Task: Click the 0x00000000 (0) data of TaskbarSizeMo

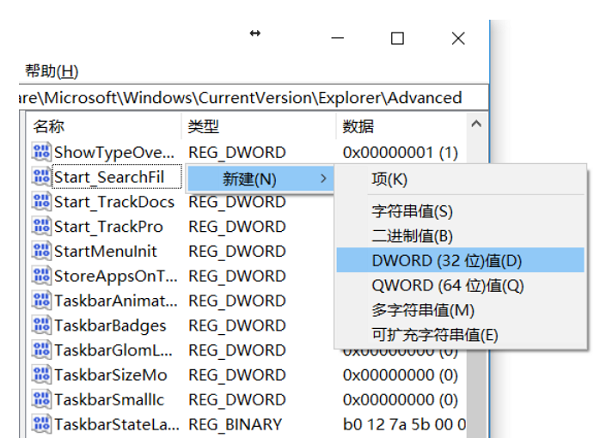Action: (x=400, y=375)
